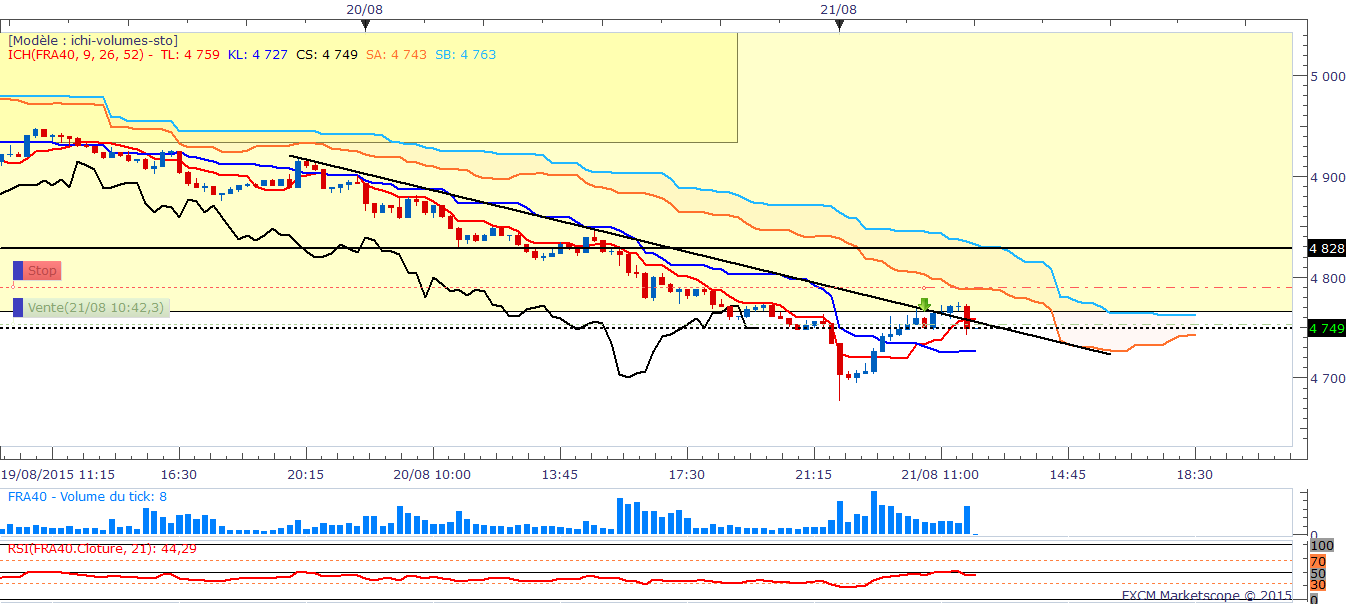Select the 17:30 time axis label
This screenshot has height=604, width=1365.
click(686, 474)
